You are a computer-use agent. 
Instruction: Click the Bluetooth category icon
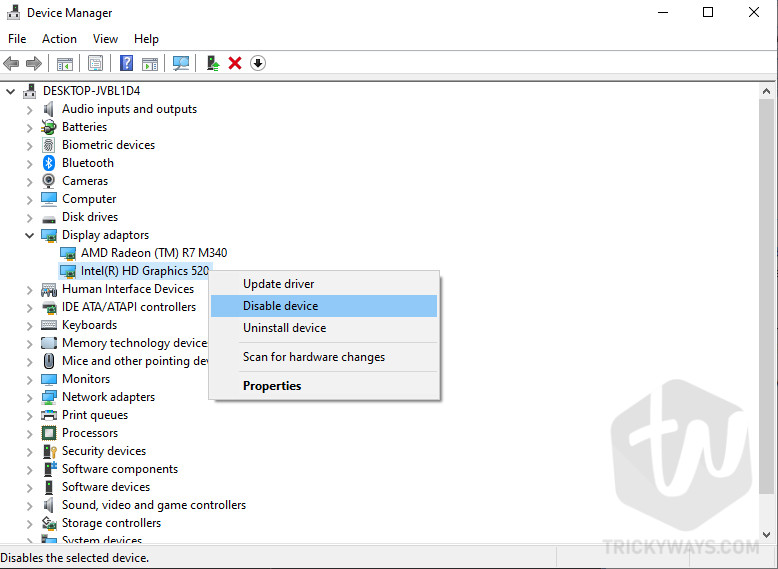pos(49,163)
